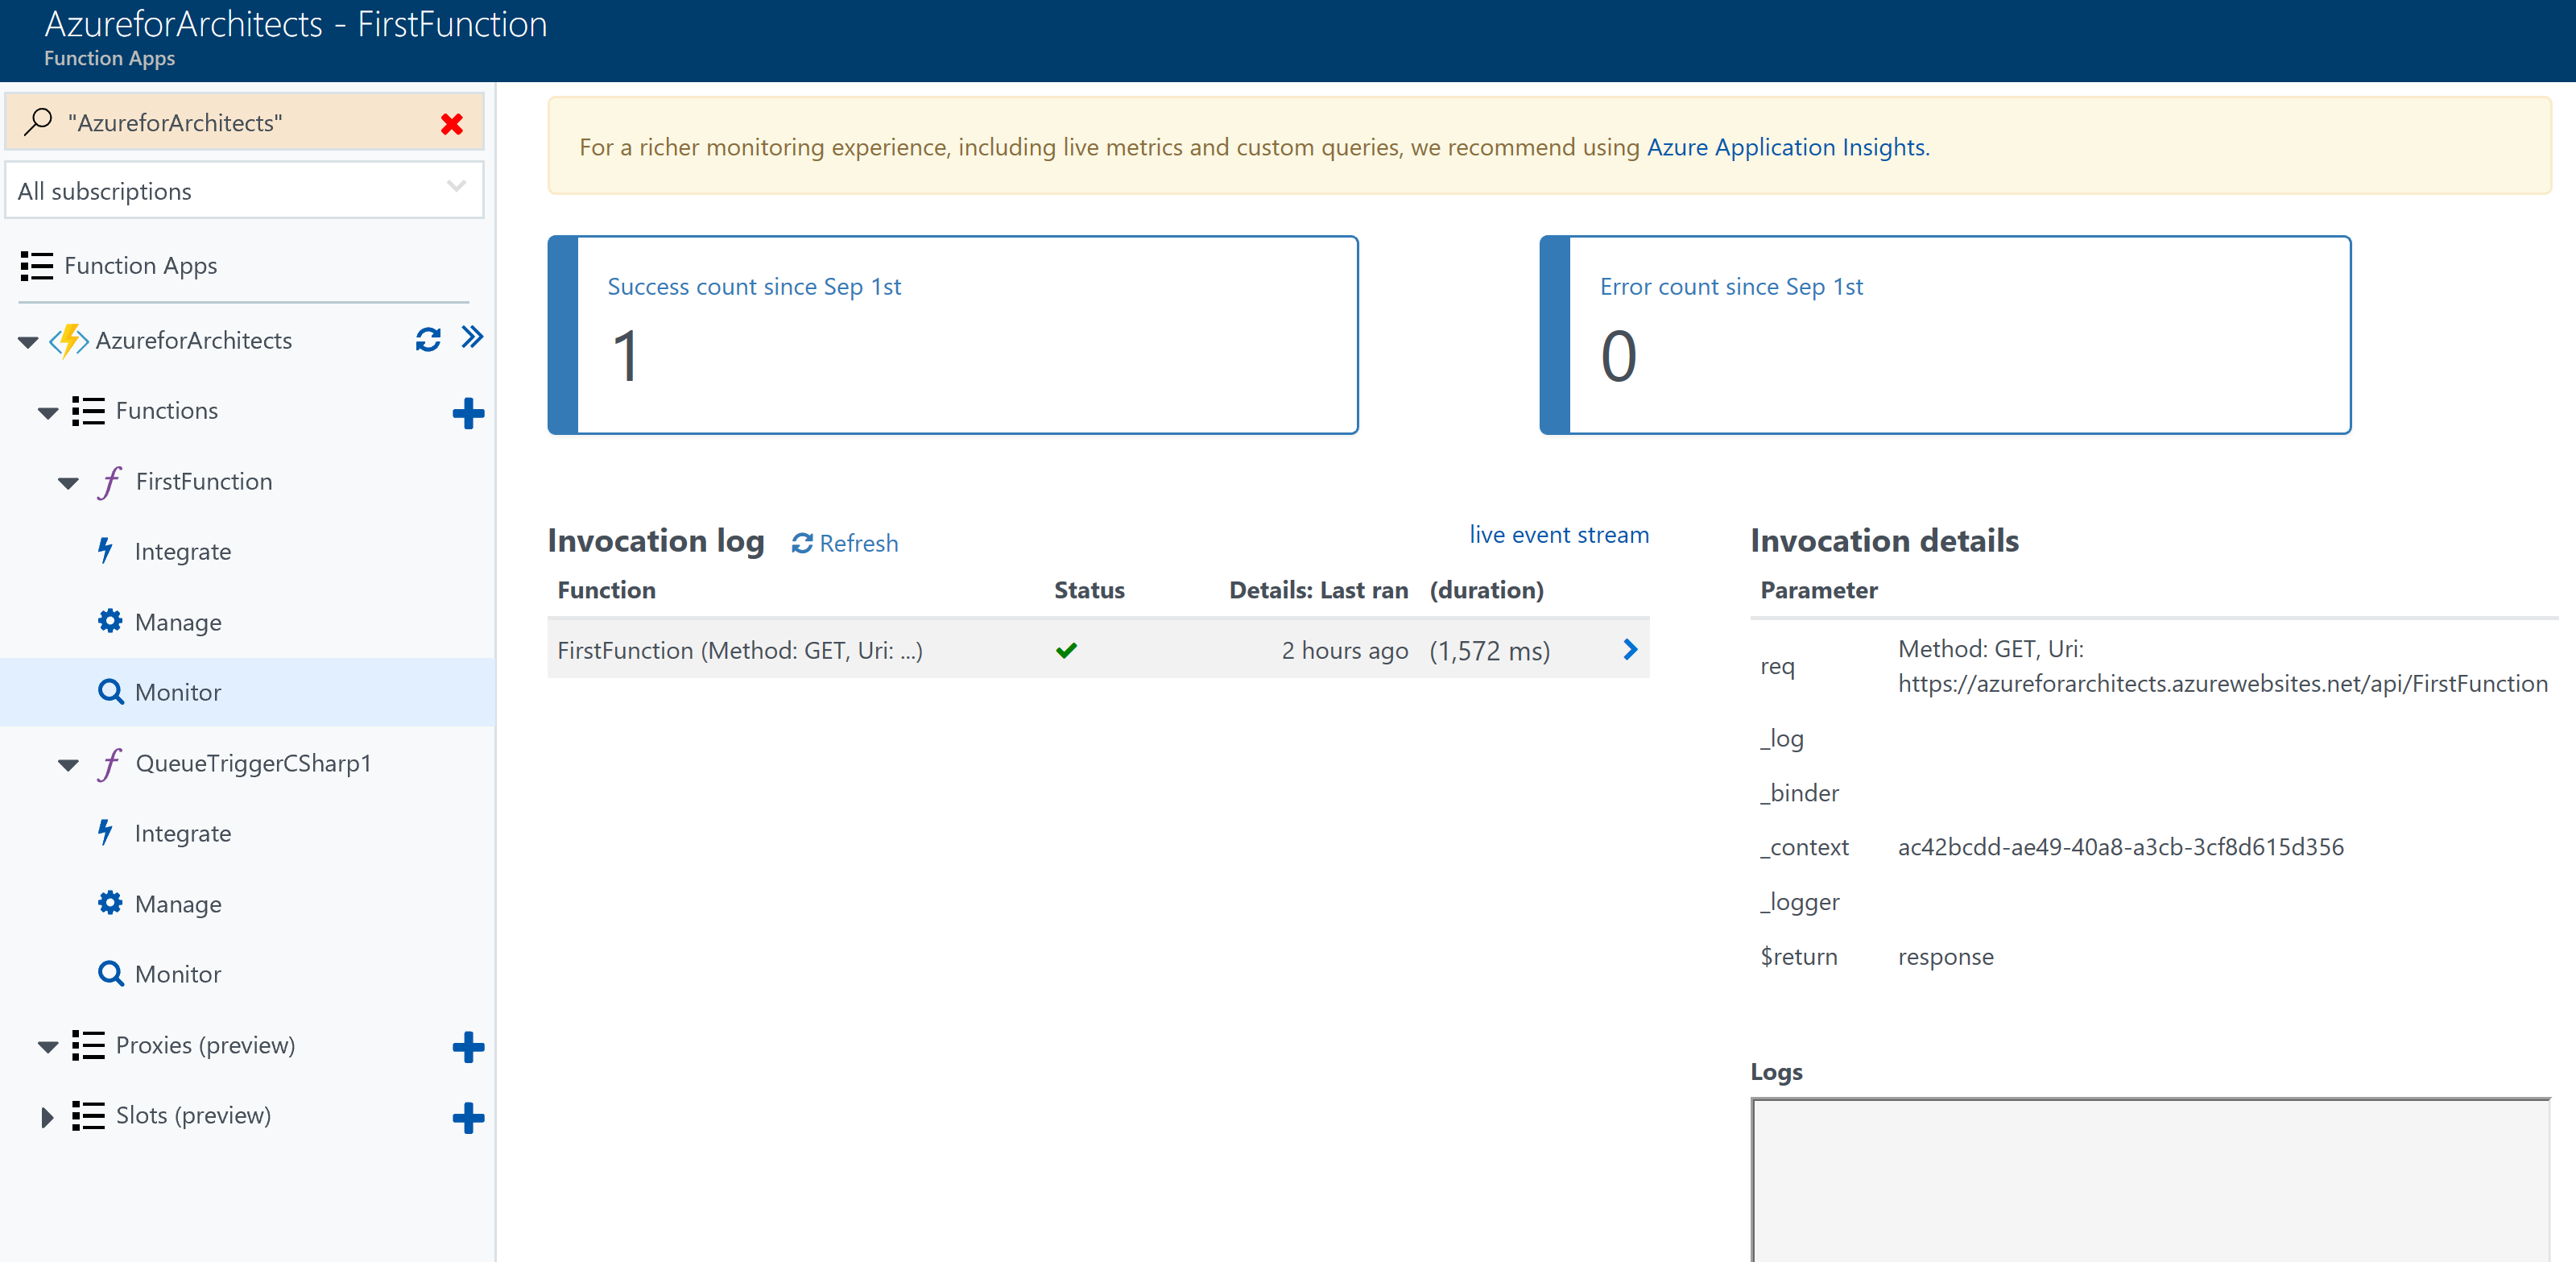Refresh the AzureforArchitects function app
The width and height of the screenshot is (2576, 1262).
[428, 340]
